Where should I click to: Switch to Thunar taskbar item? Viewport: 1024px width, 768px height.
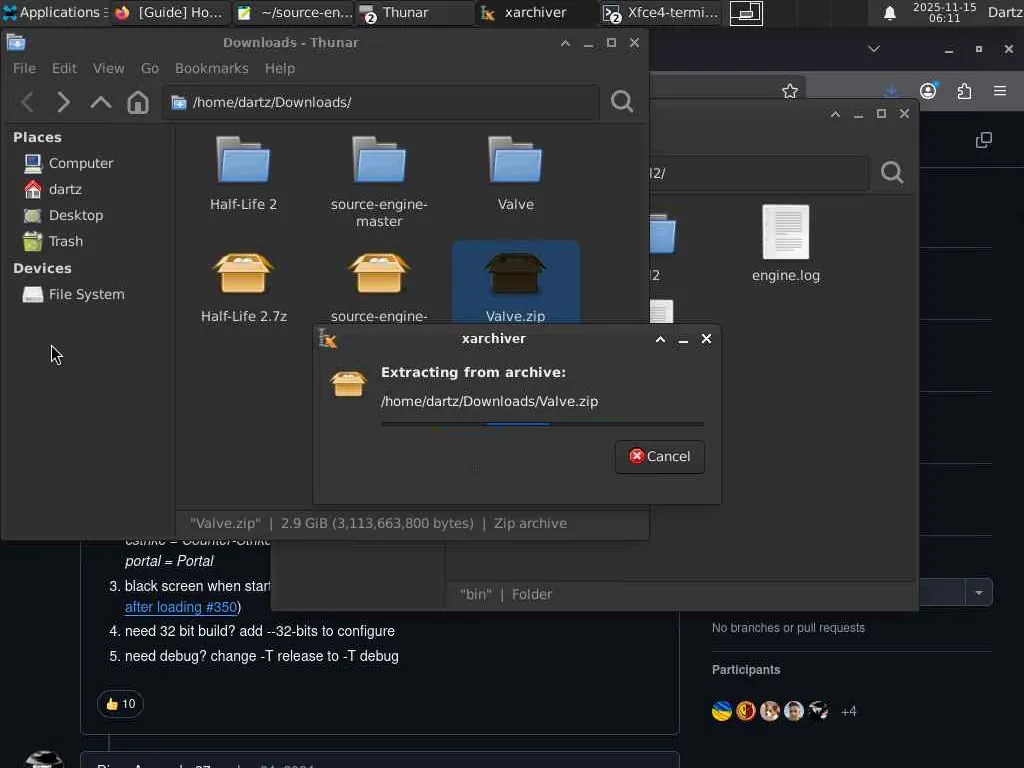[x=416, y=12]
